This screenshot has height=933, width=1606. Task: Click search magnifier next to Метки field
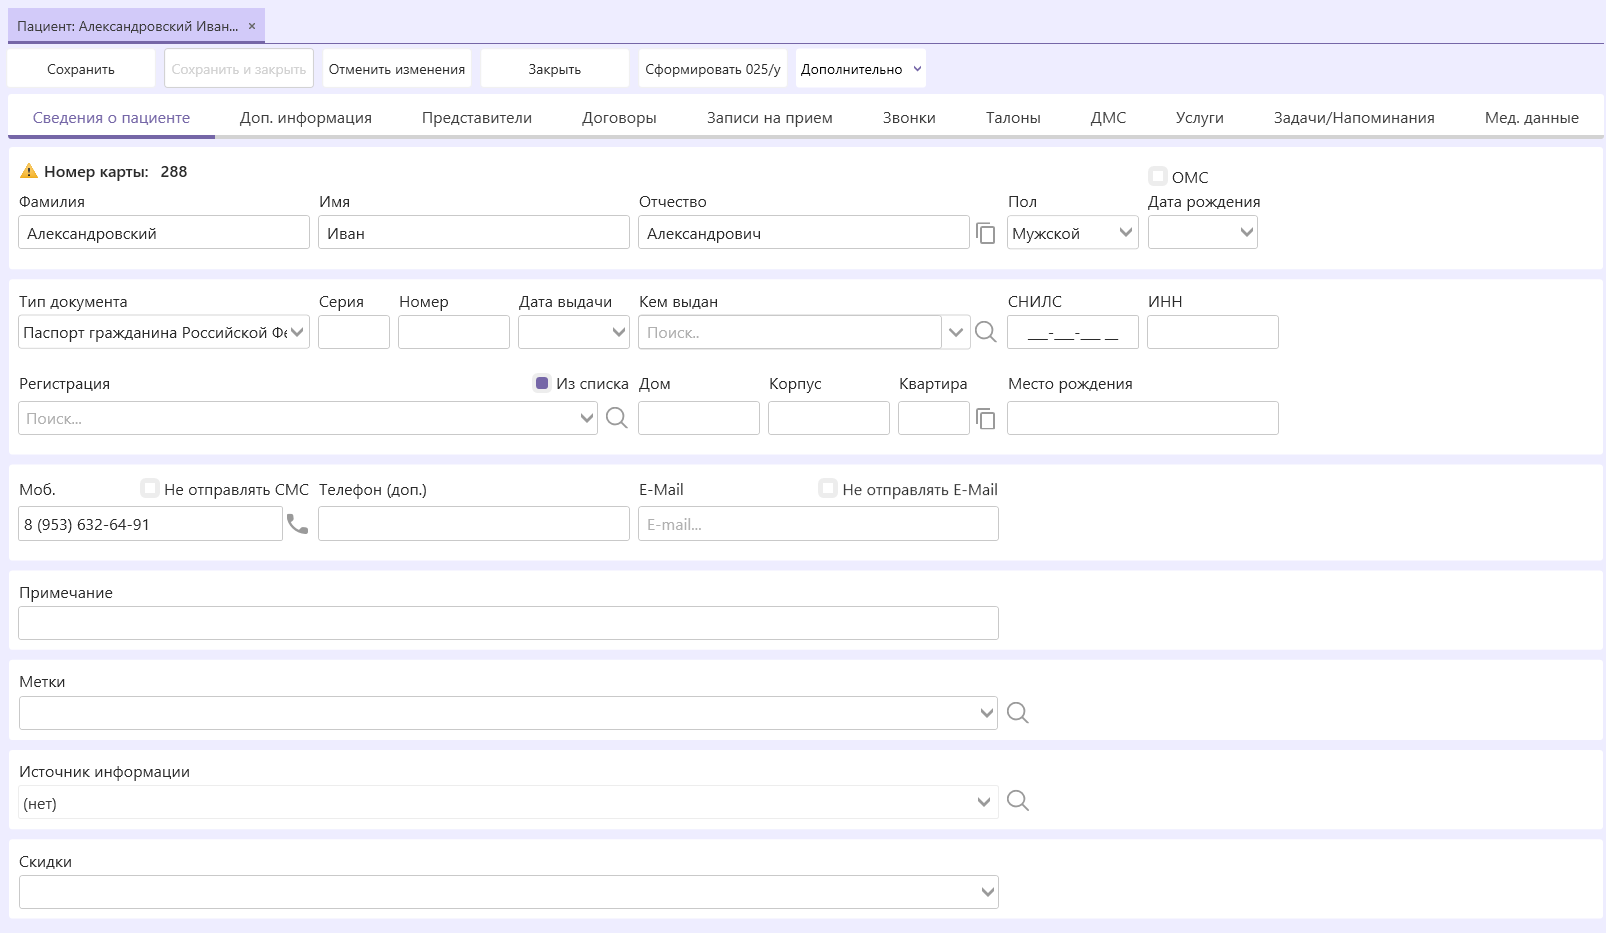pyautogui.click(x=1018, y=713)
